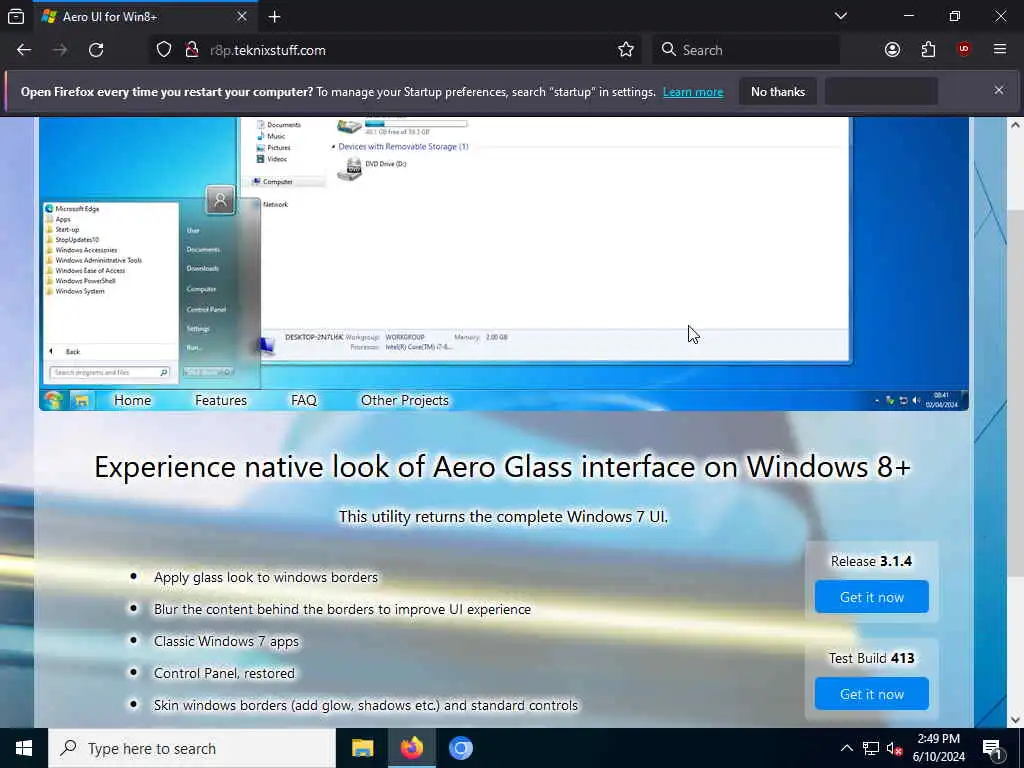Click the Firefox taskbar icon

[x=411, y=748]
